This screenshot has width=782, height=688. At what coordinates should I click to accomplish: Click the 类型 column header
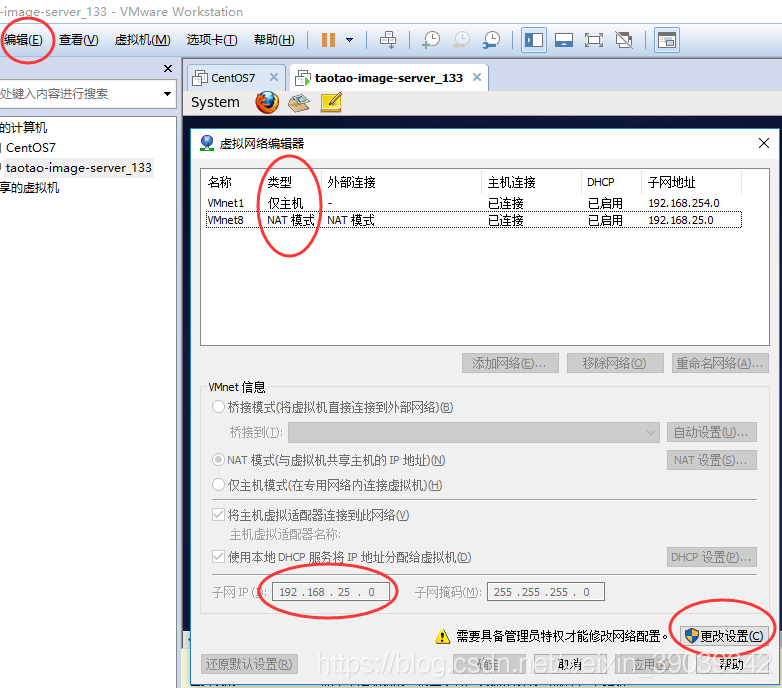click(x=291, y=182)
